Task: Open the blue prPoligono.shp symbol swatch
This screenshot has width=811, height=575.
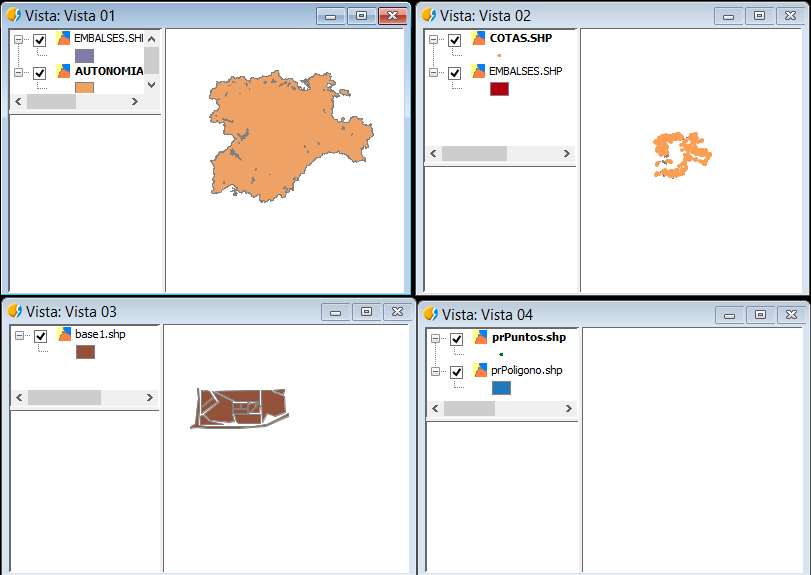Action: (x=501, y=388)
